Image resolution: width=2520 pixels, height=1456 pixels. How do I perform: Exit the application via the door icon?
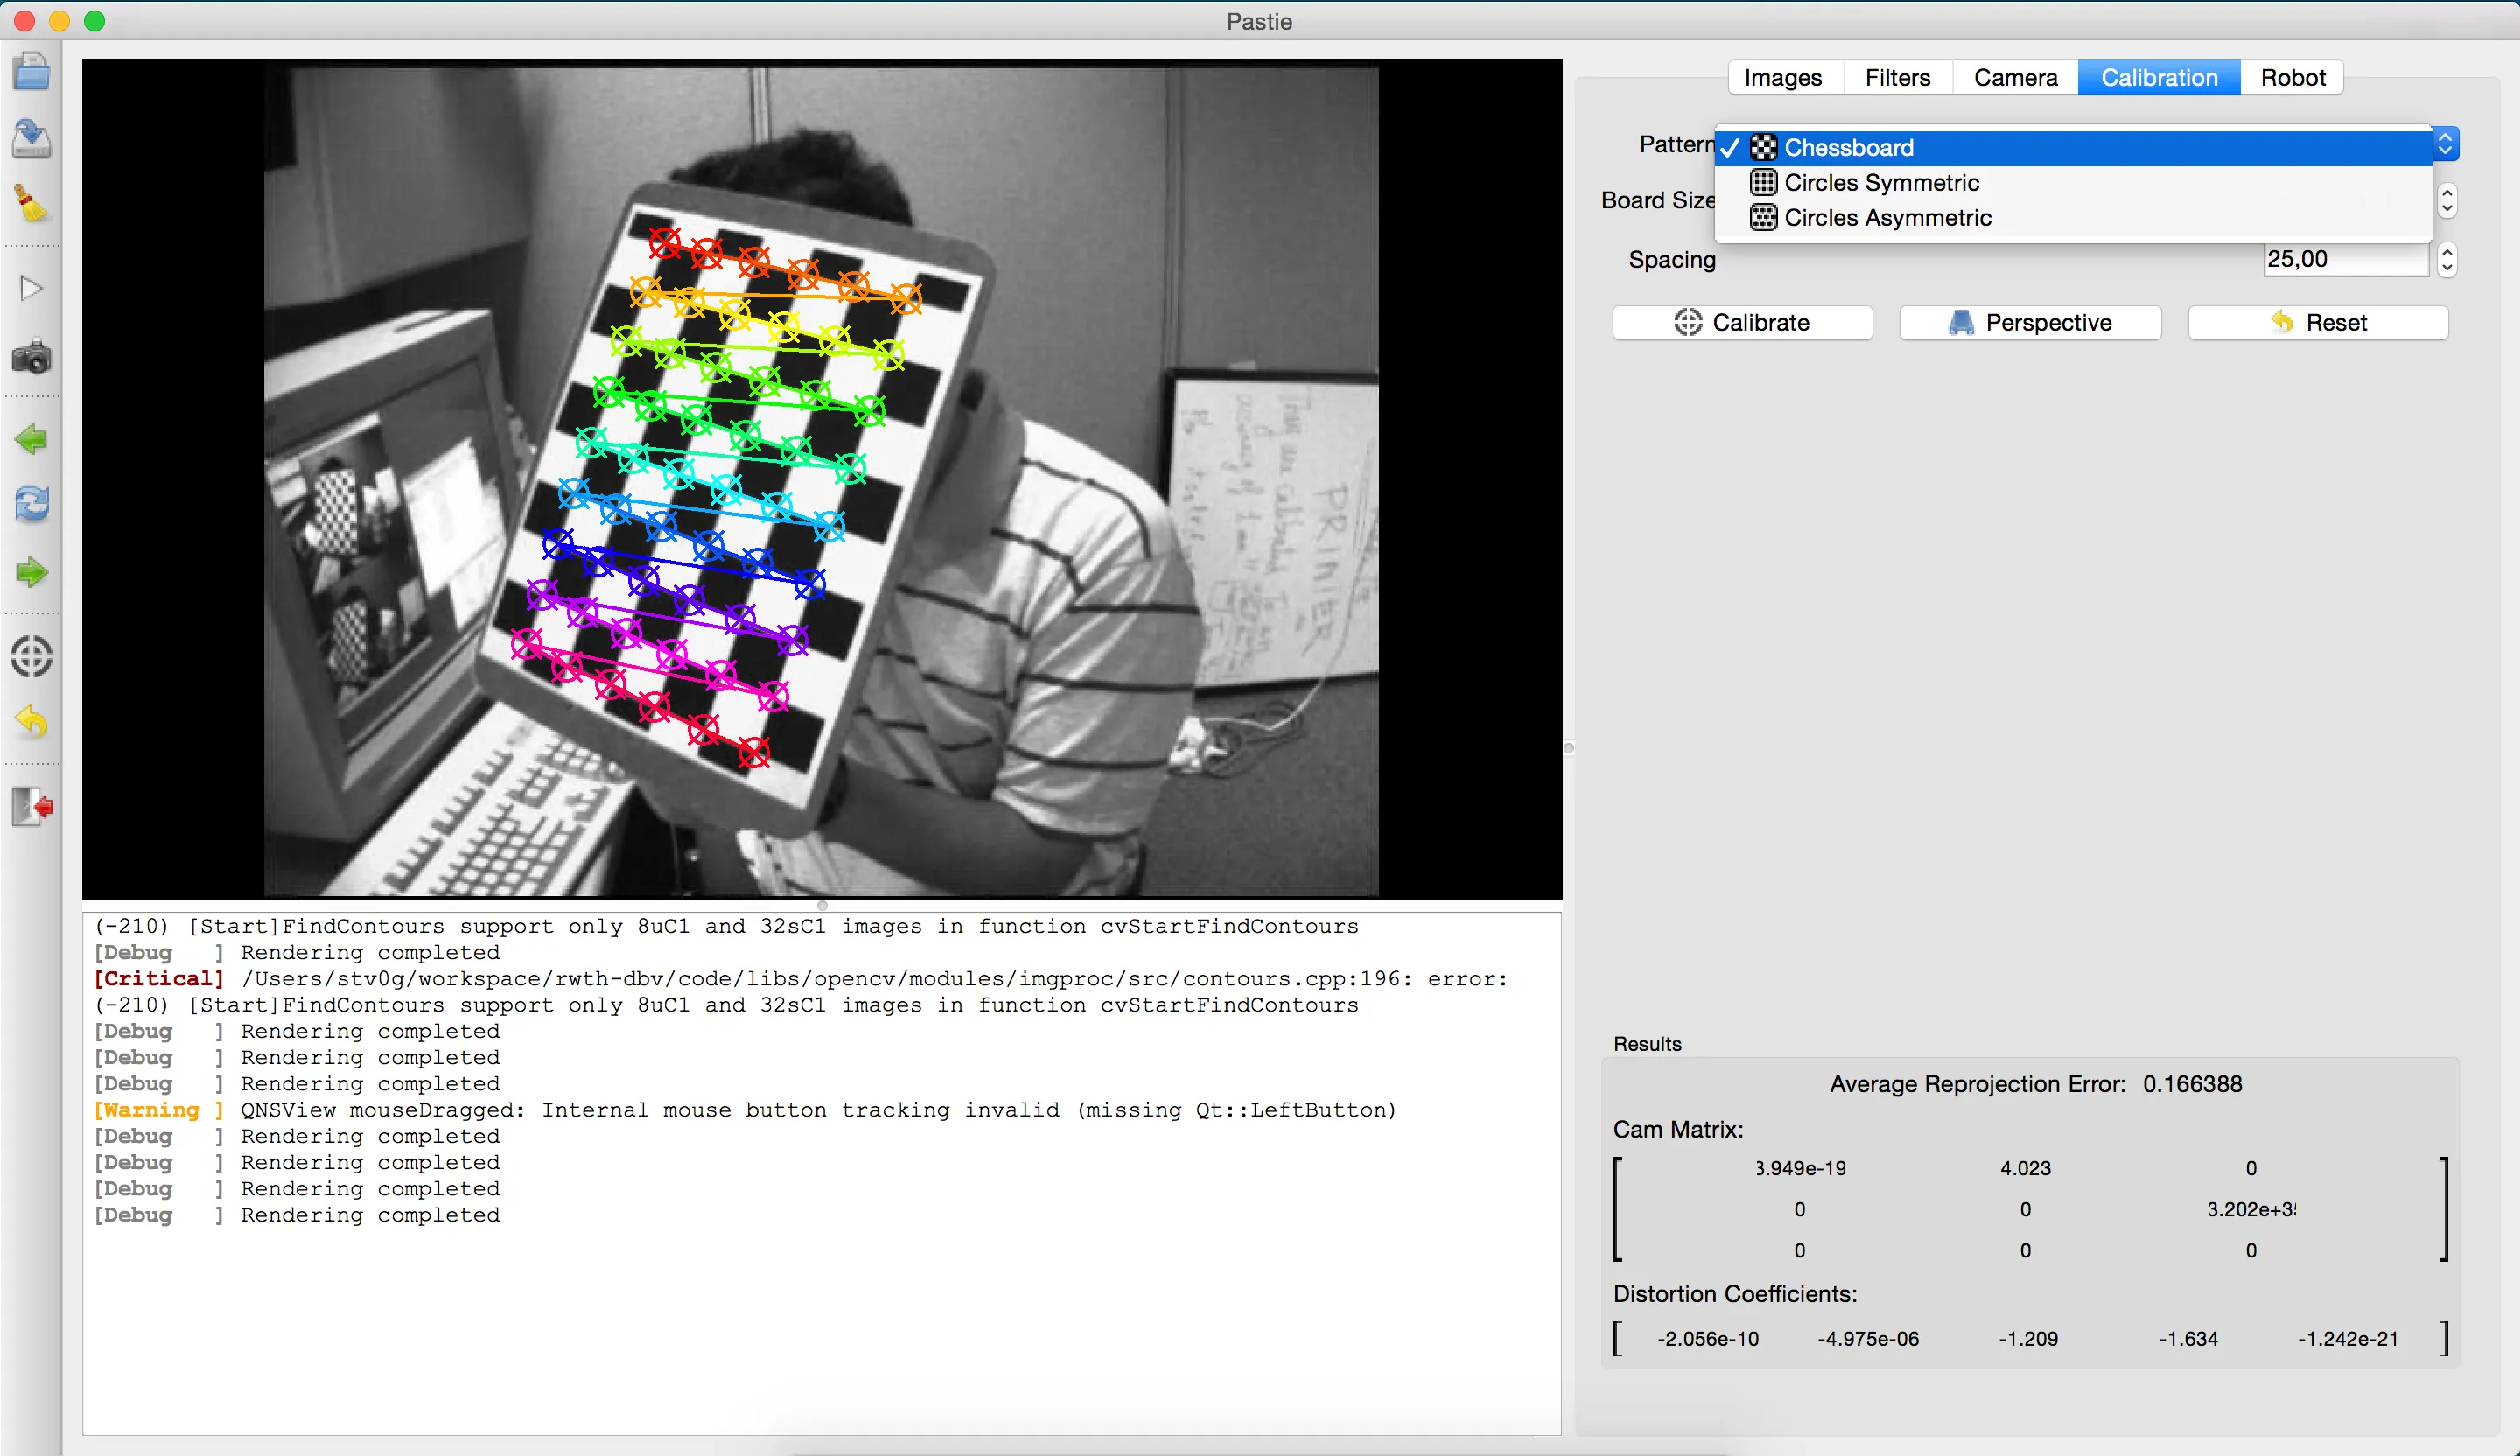[x=31, y=806]
